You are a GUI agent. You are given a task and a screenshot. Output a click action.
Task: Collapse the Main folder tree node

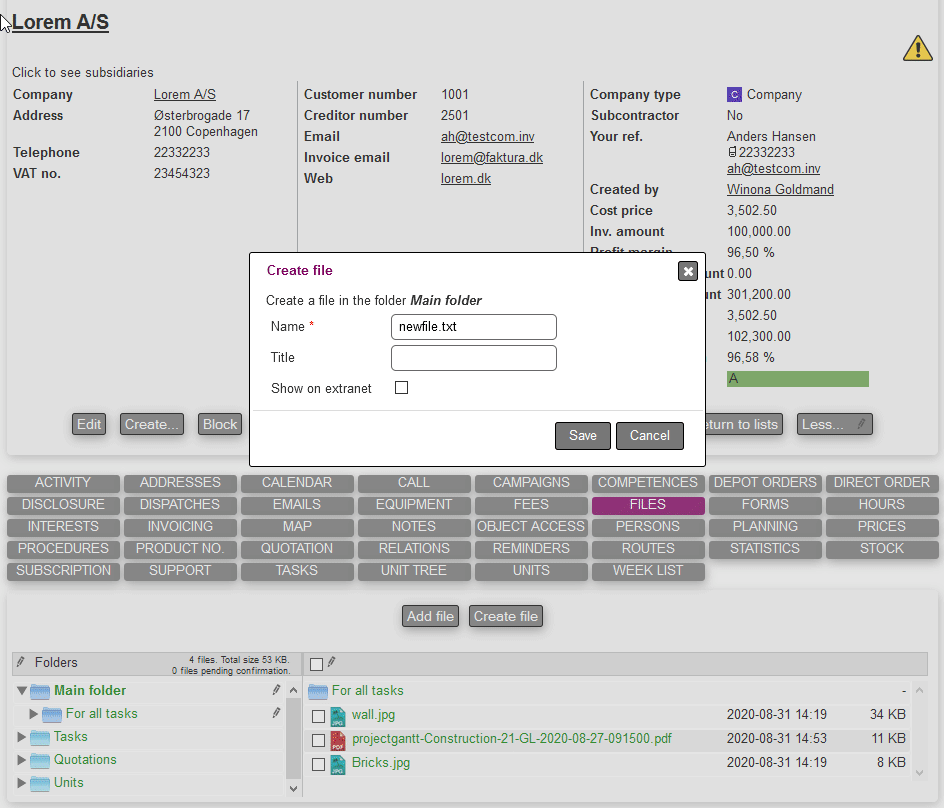point(22,690)
